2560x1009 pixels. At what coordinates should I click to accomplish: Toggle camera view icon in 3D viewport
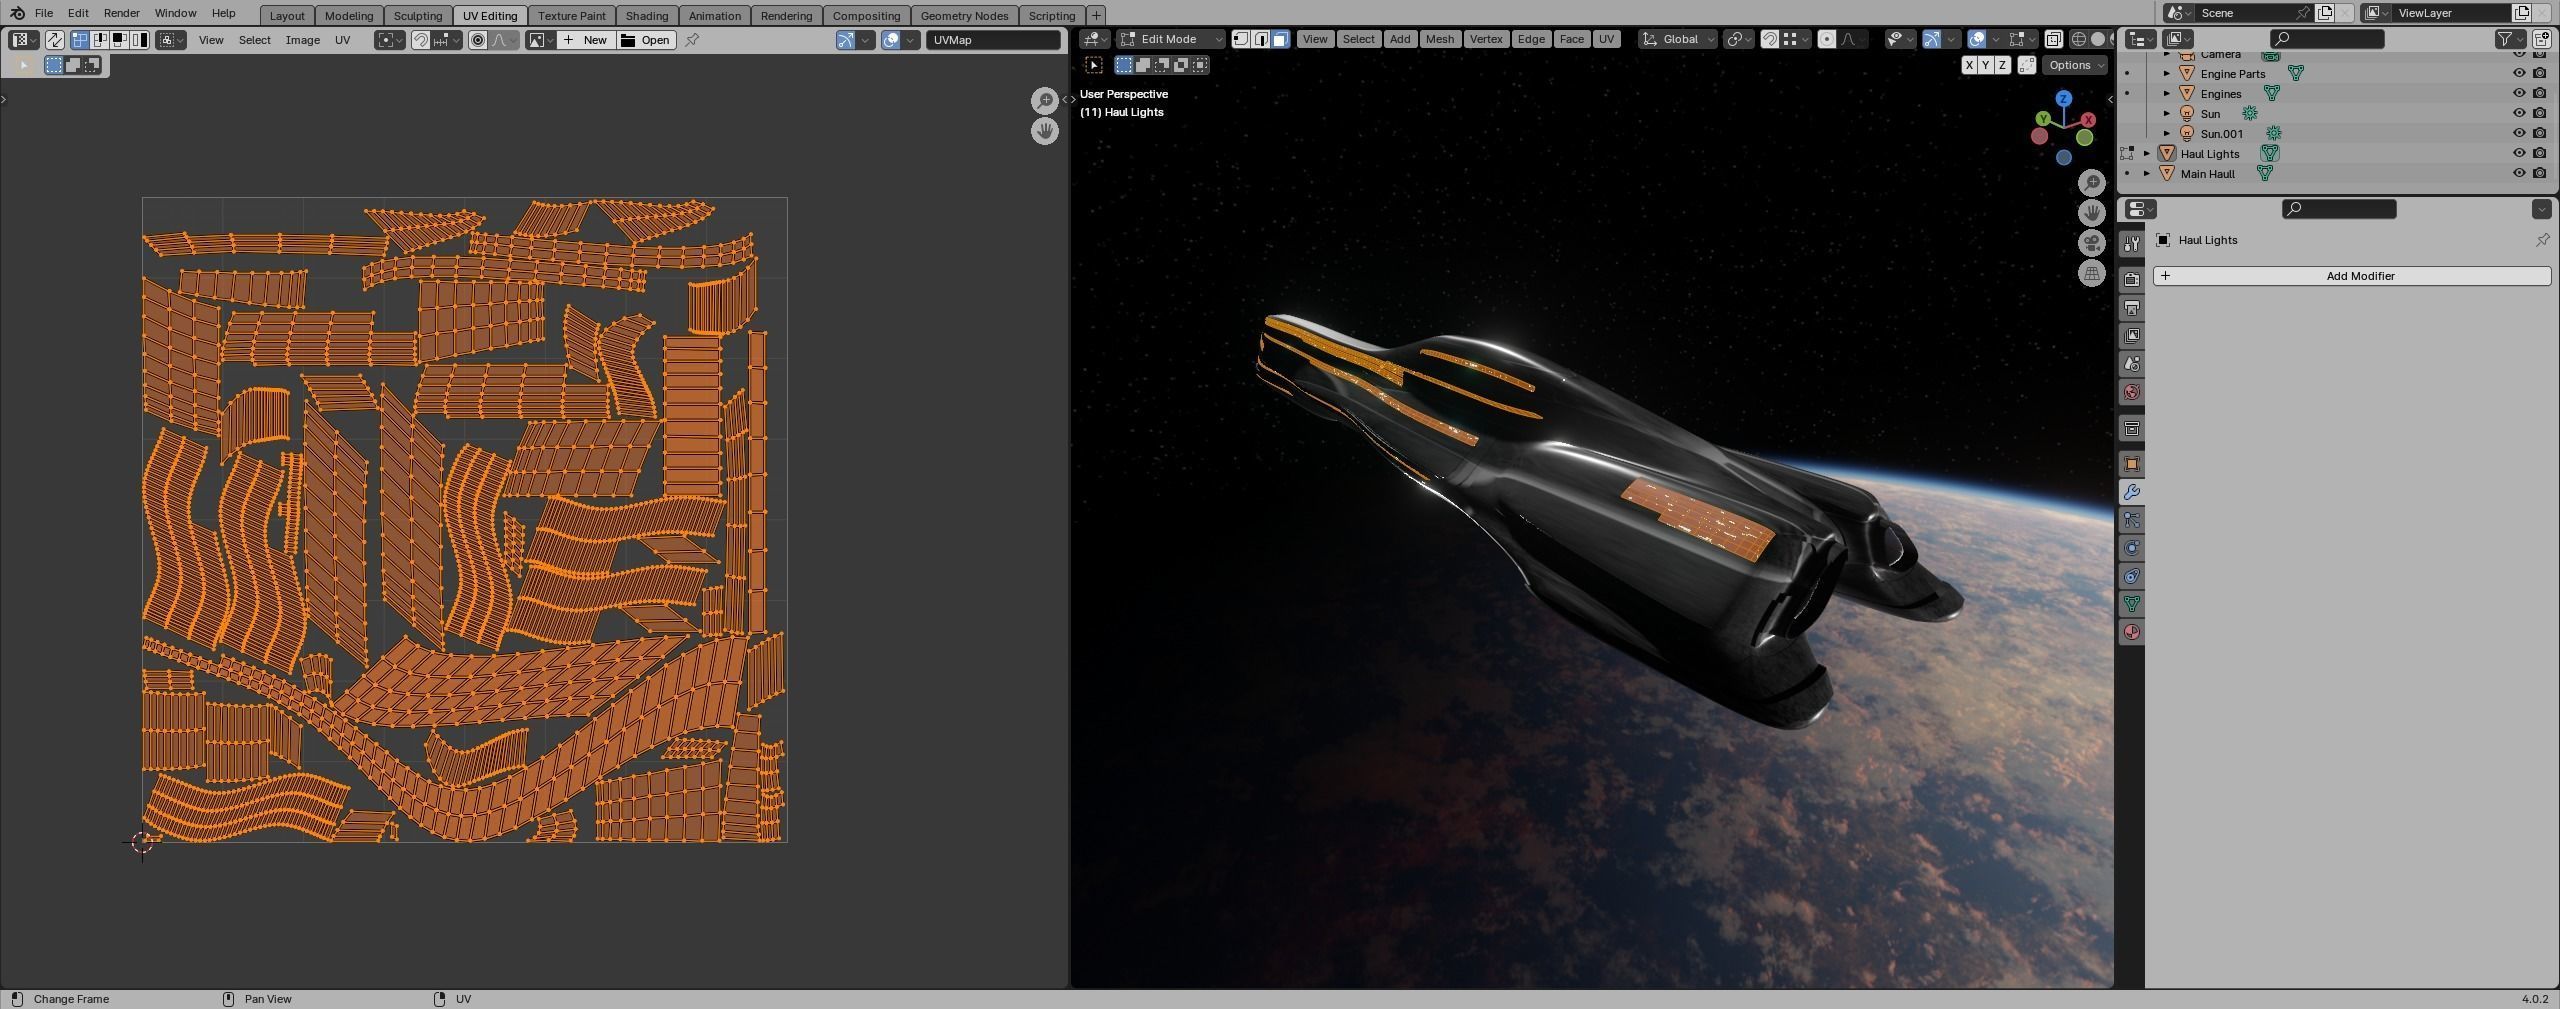click(x=2092, y=243)
